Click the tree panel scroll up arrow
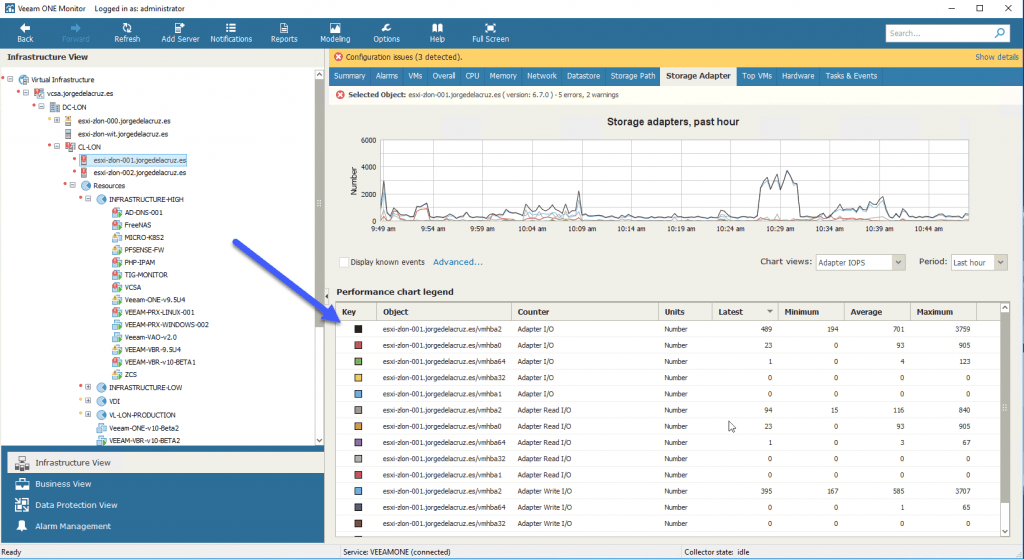1024x559 pixels. (319, 75)
